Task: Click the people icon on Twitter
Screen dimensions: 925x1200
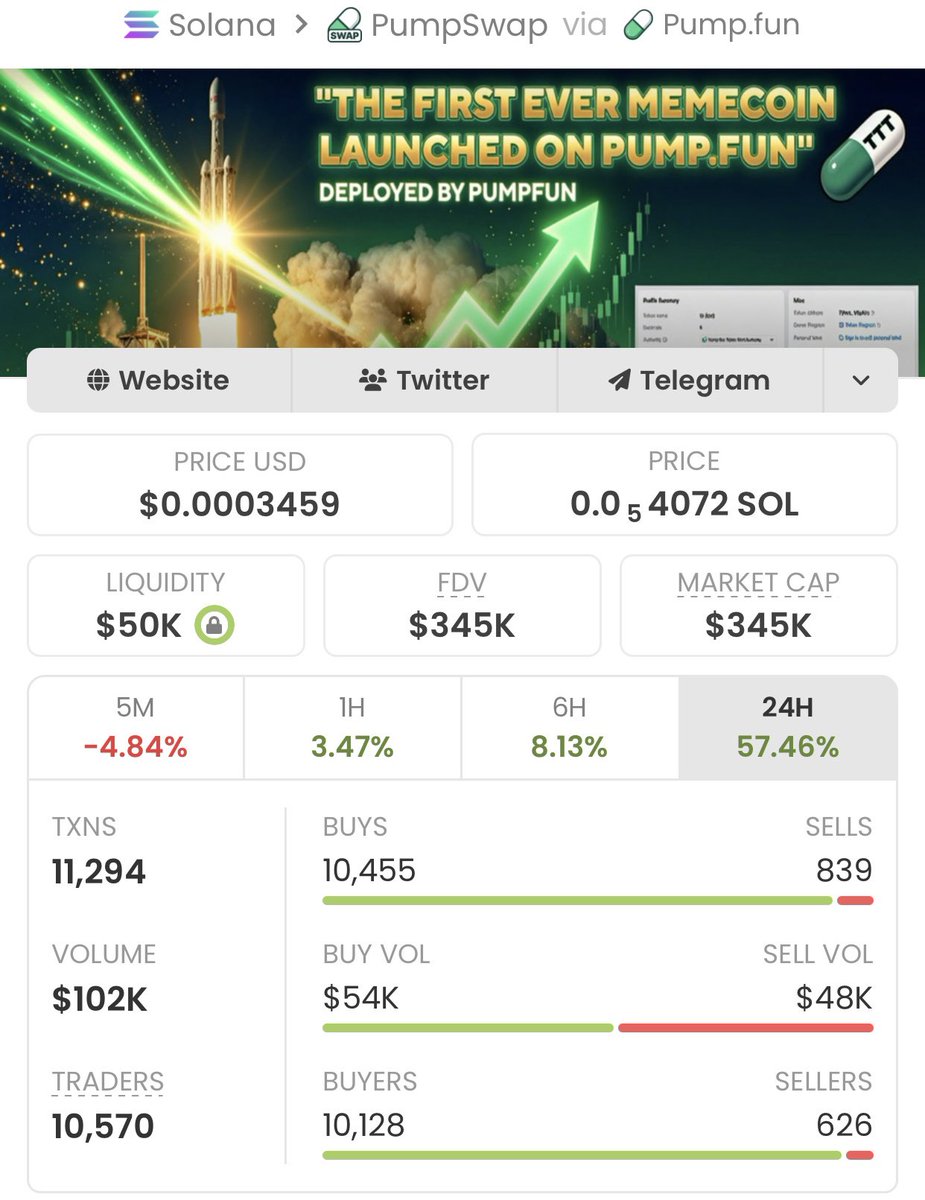Action: click(373, 380)
